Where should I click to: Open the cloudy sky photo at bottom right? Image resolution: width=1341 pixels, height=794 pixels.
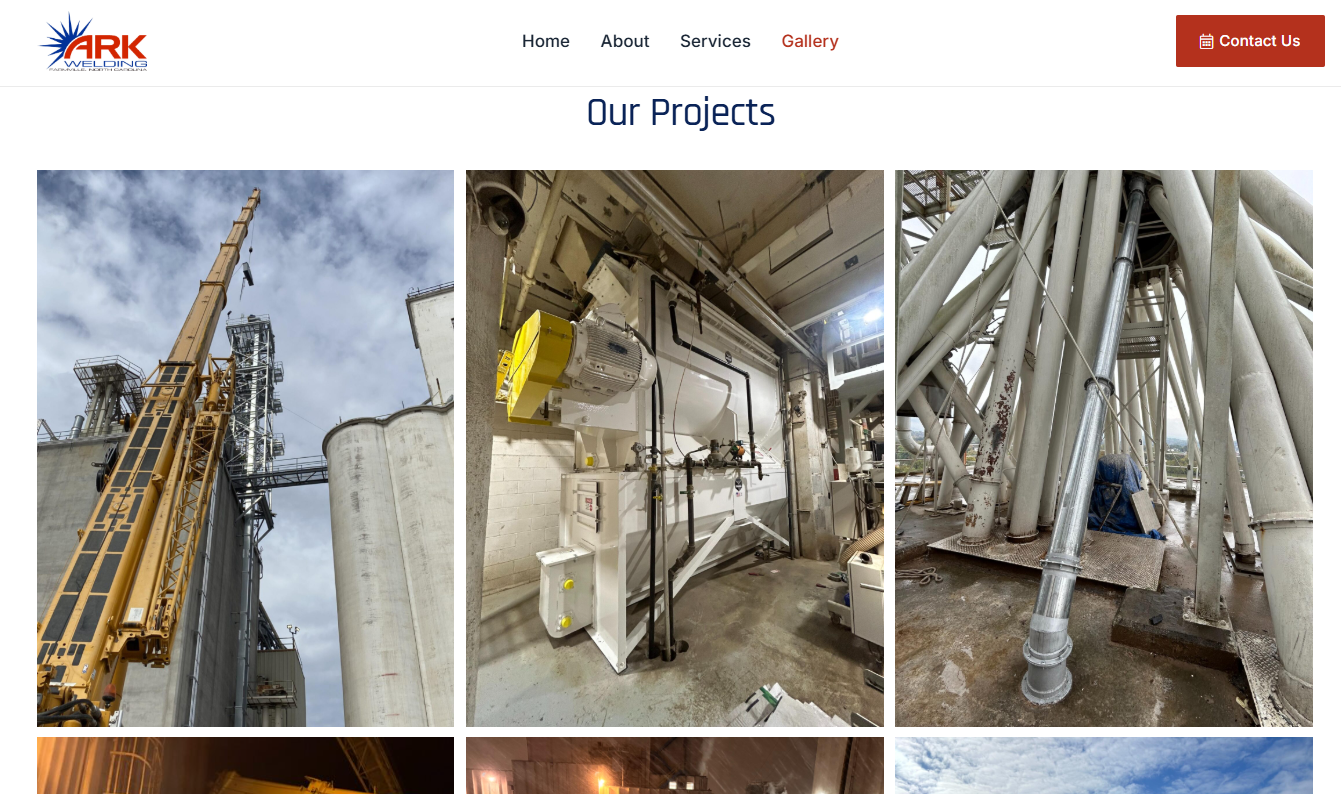coord(1104,766)
